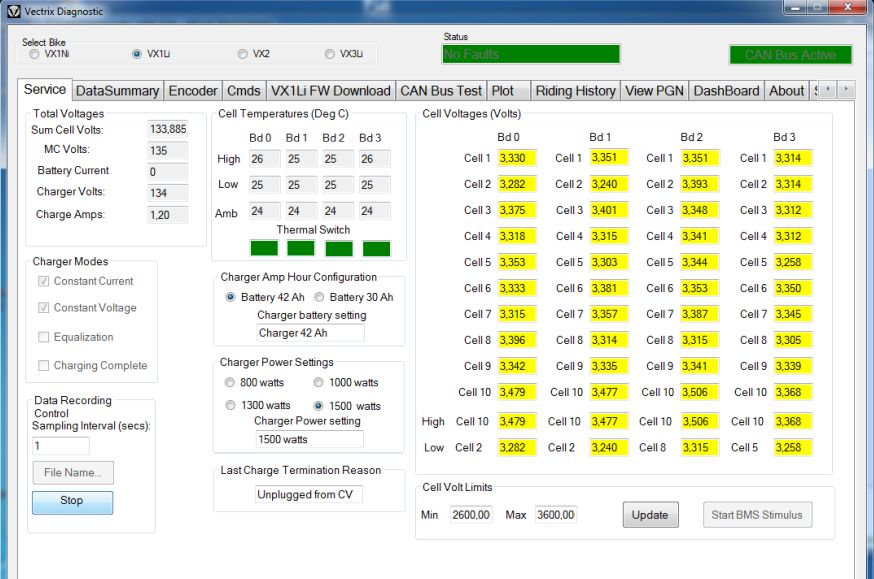Select Battery 30 Ah option
The width and height of the screenshot is (874, 579).
[319, 297]
